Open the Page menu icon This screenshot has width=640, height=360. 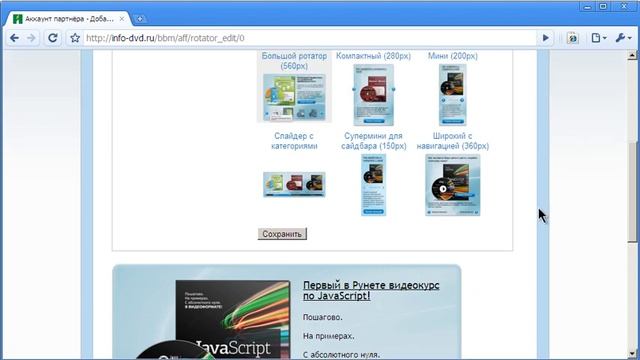click(598, 38)
